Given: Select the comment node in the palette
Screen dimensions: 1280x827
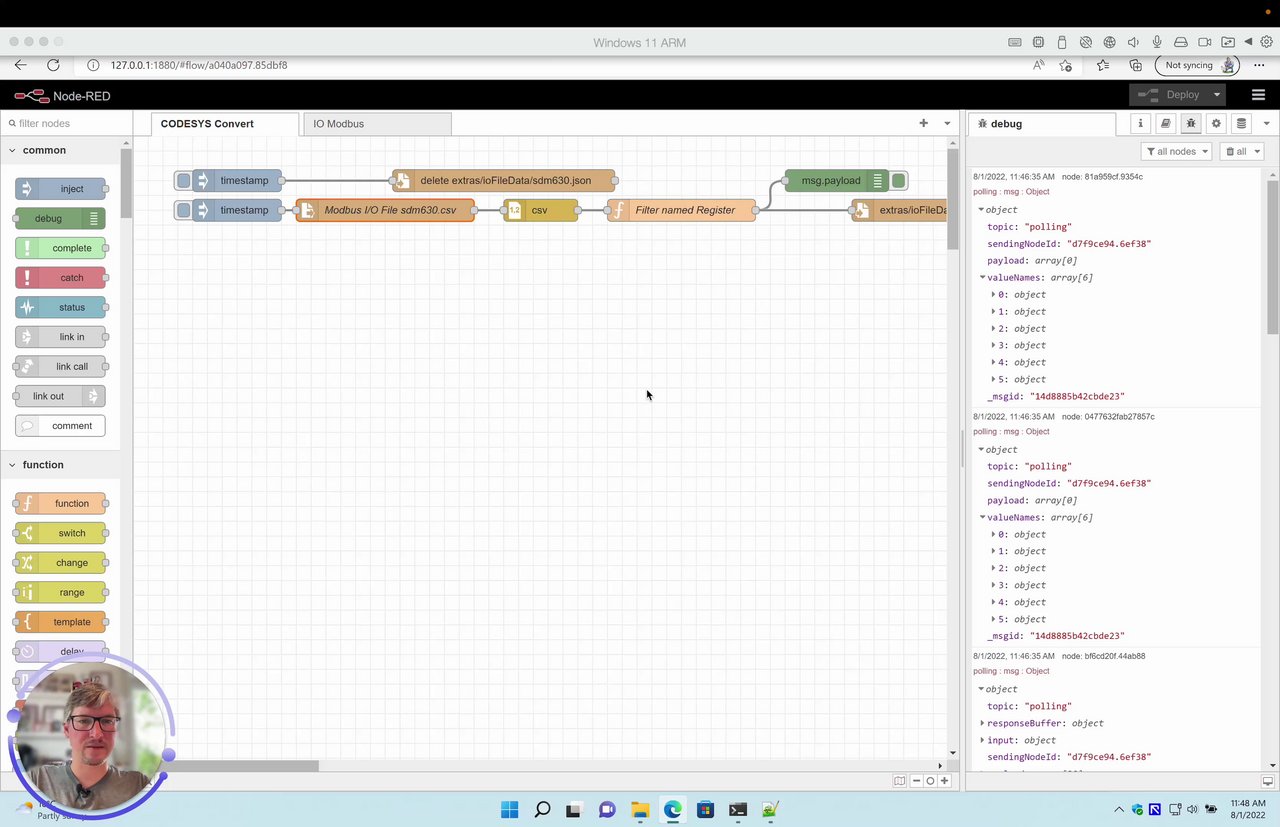Looking at the screenshot, I should point(61,426).
